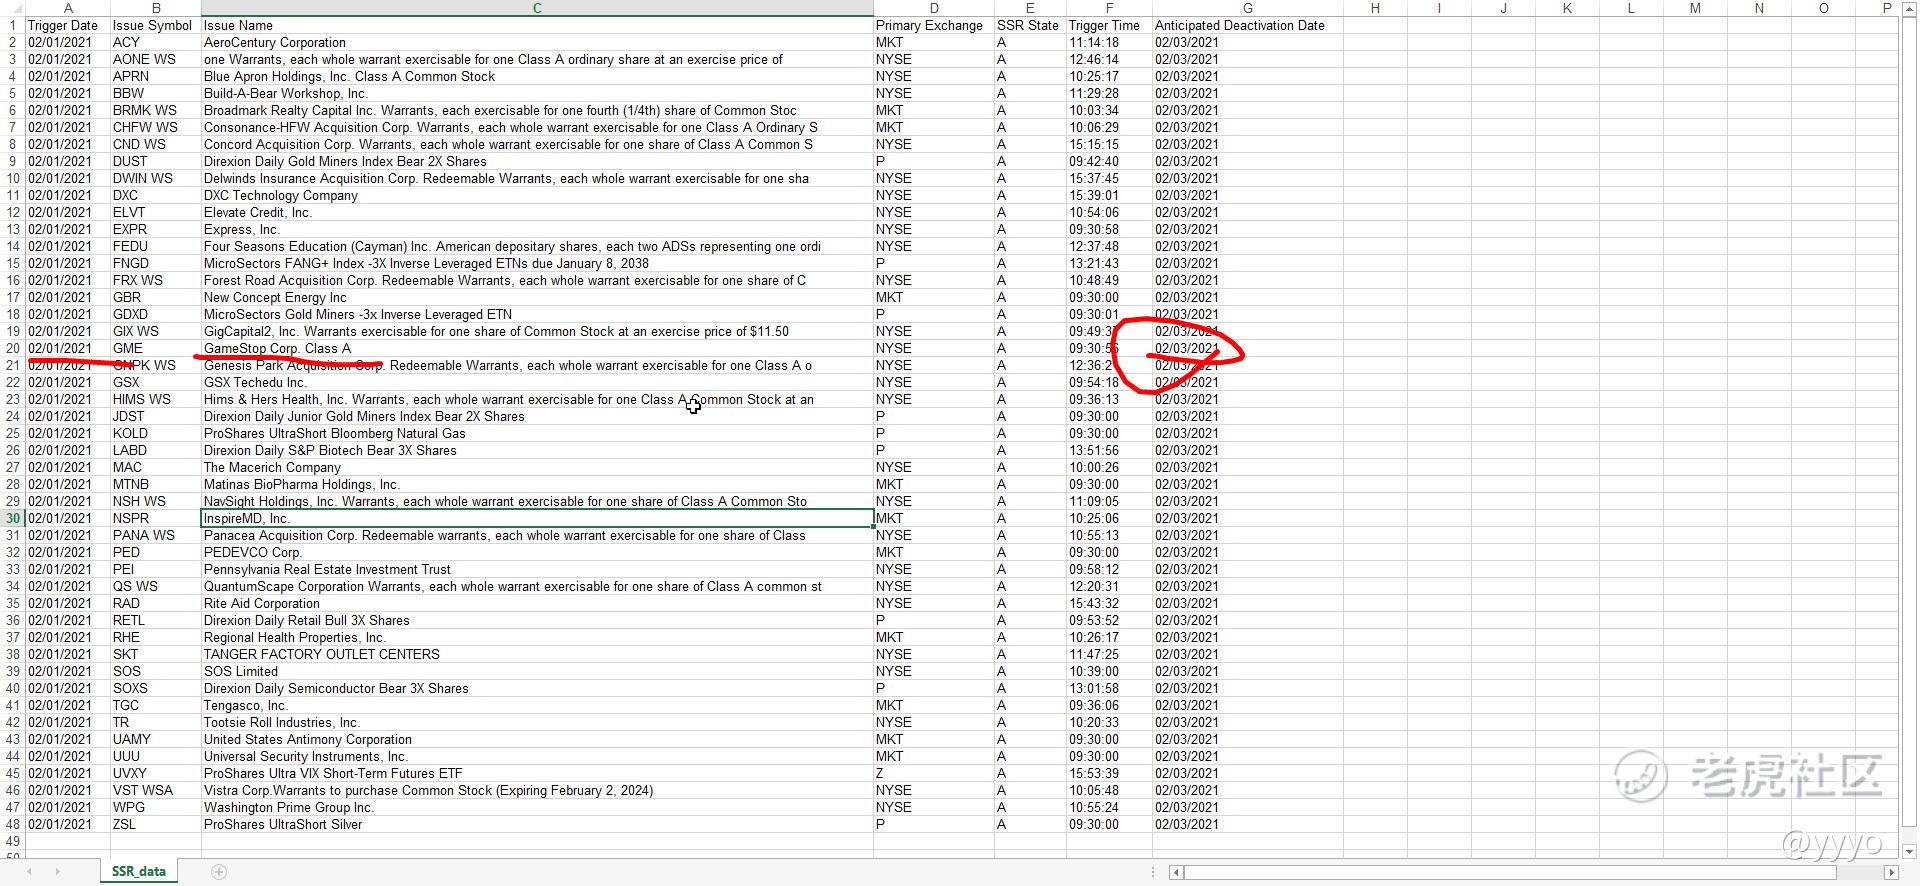Click previous sheet navigation arrow
The image size is (1920, 886).
click(29, 872)
